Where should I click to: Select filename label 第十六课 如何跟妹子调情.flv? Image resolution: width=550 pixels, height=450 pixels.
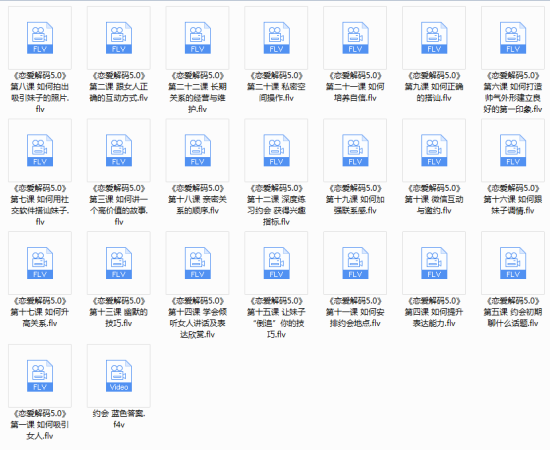[x=513, y=199]
